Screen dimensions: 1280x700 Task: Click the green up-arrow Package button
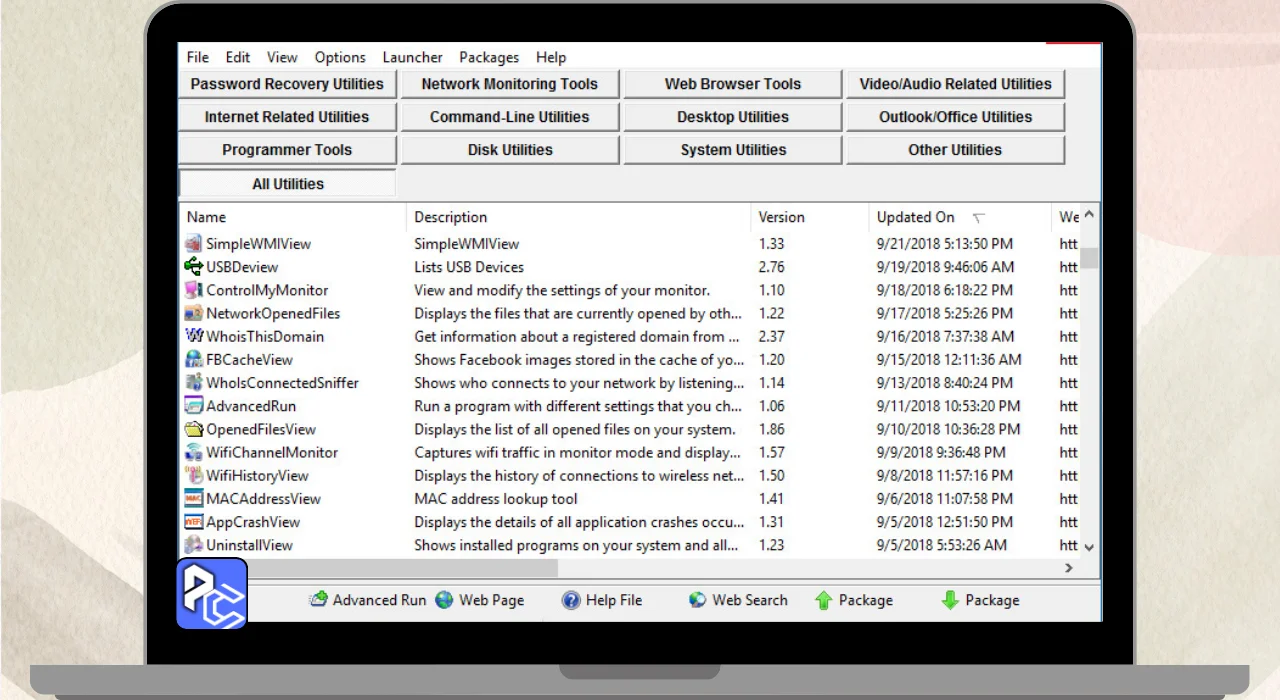point(824,600)
